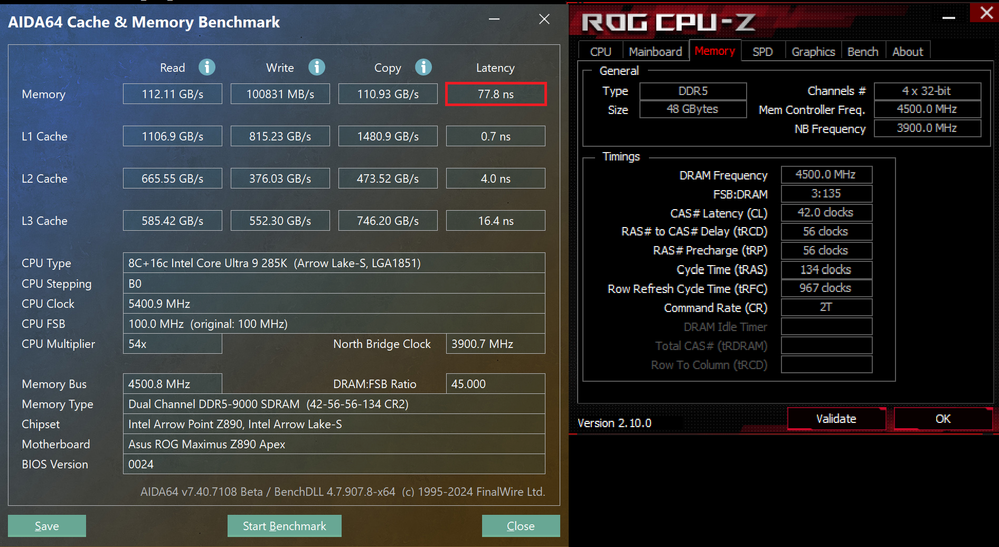This screenshot has width=999, height=547.
Task: Click the Type field showing DDR5 in CPU-Z
Action: click(x=693, y=91)
